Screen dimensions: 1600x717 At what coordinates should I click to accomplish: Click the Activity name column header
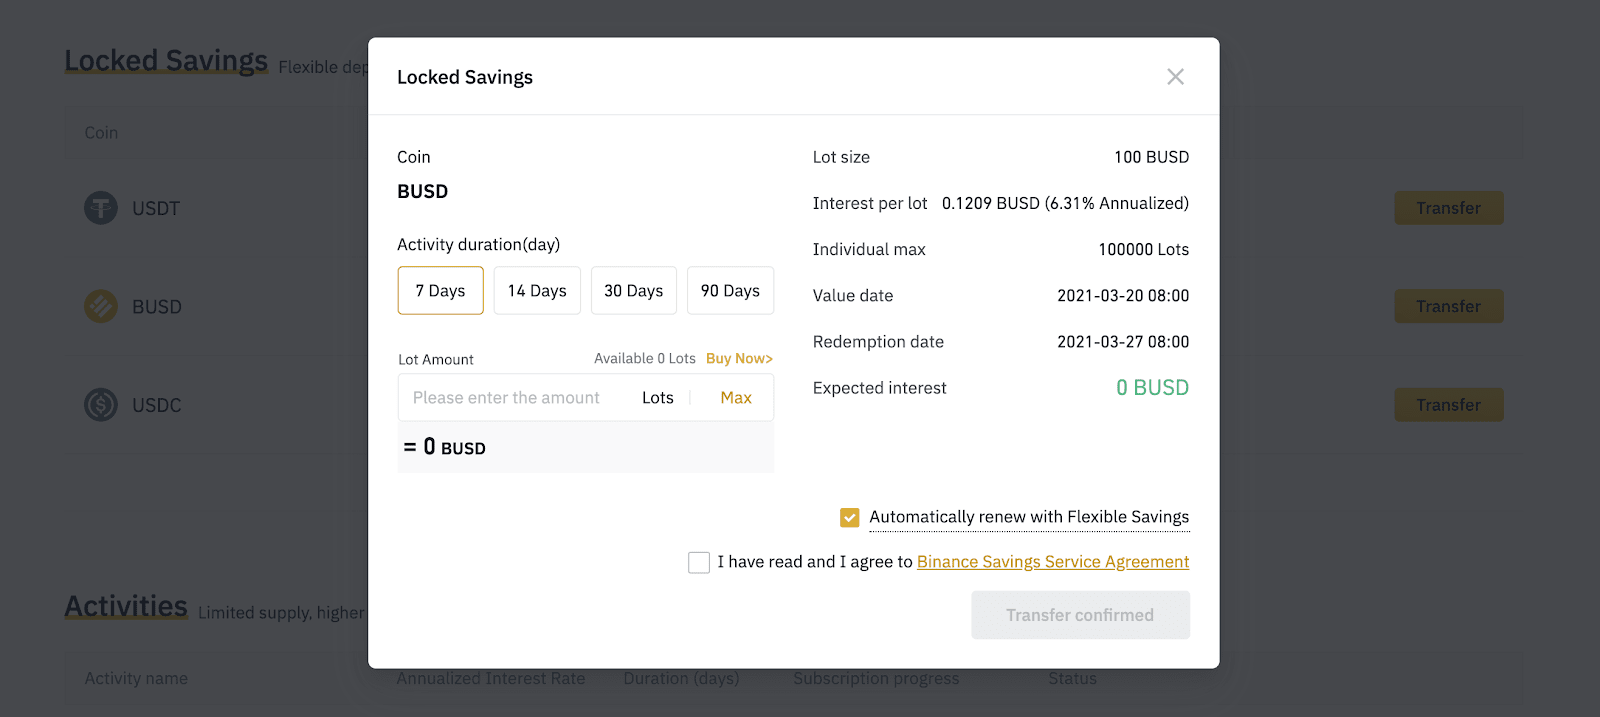[136, 678]
